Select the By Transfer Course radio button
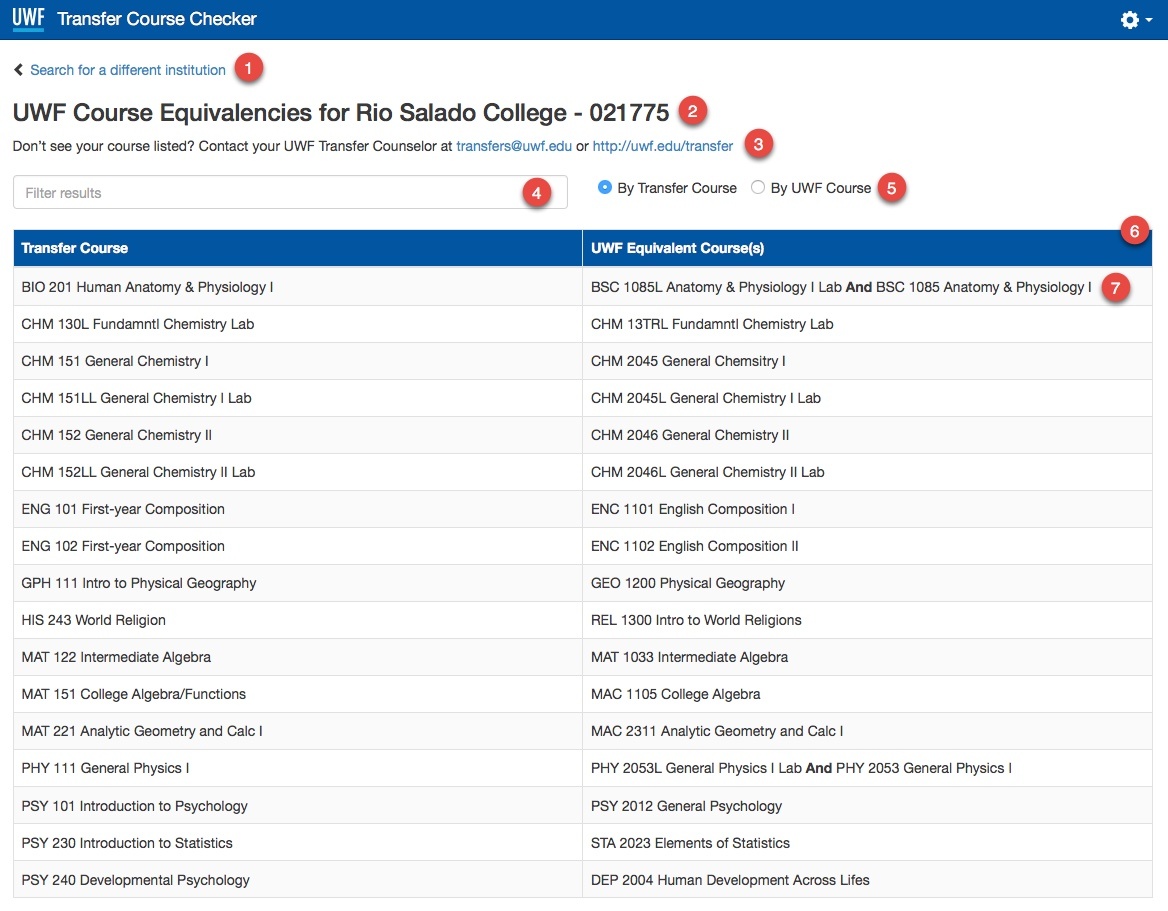The height and width of the screenshot is (911, 1168). point(605,188)
